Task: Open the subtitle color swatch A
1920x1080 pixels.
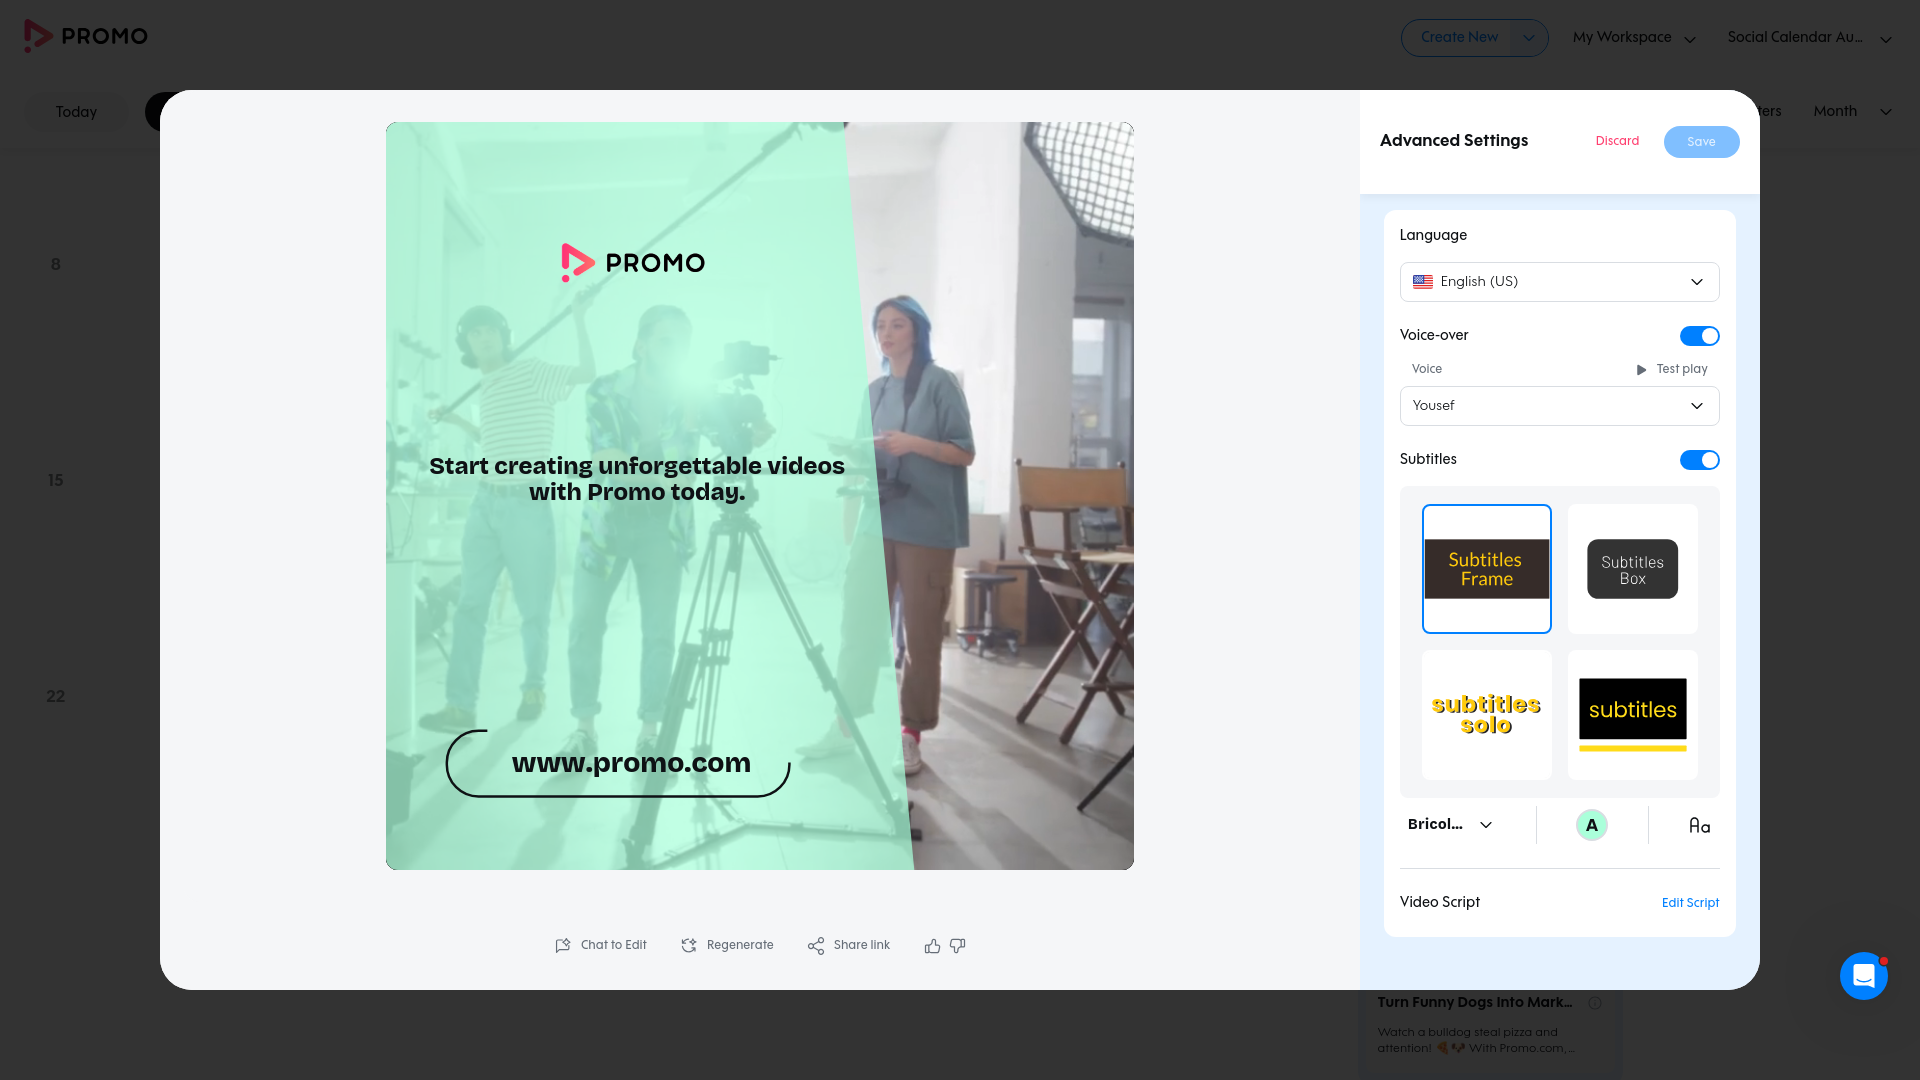Action: 1591,825
